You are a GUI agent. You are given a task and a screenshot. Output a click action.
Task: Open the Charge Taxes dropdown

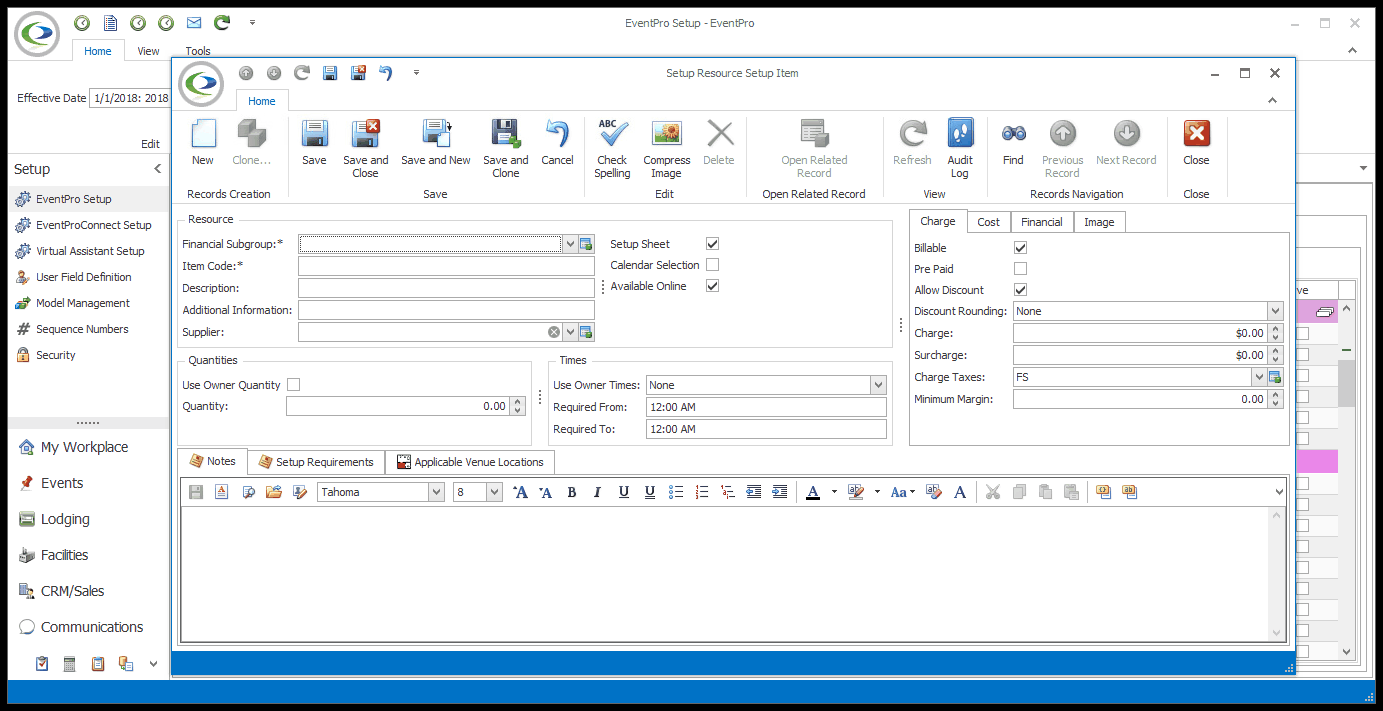coord(1258,377)
